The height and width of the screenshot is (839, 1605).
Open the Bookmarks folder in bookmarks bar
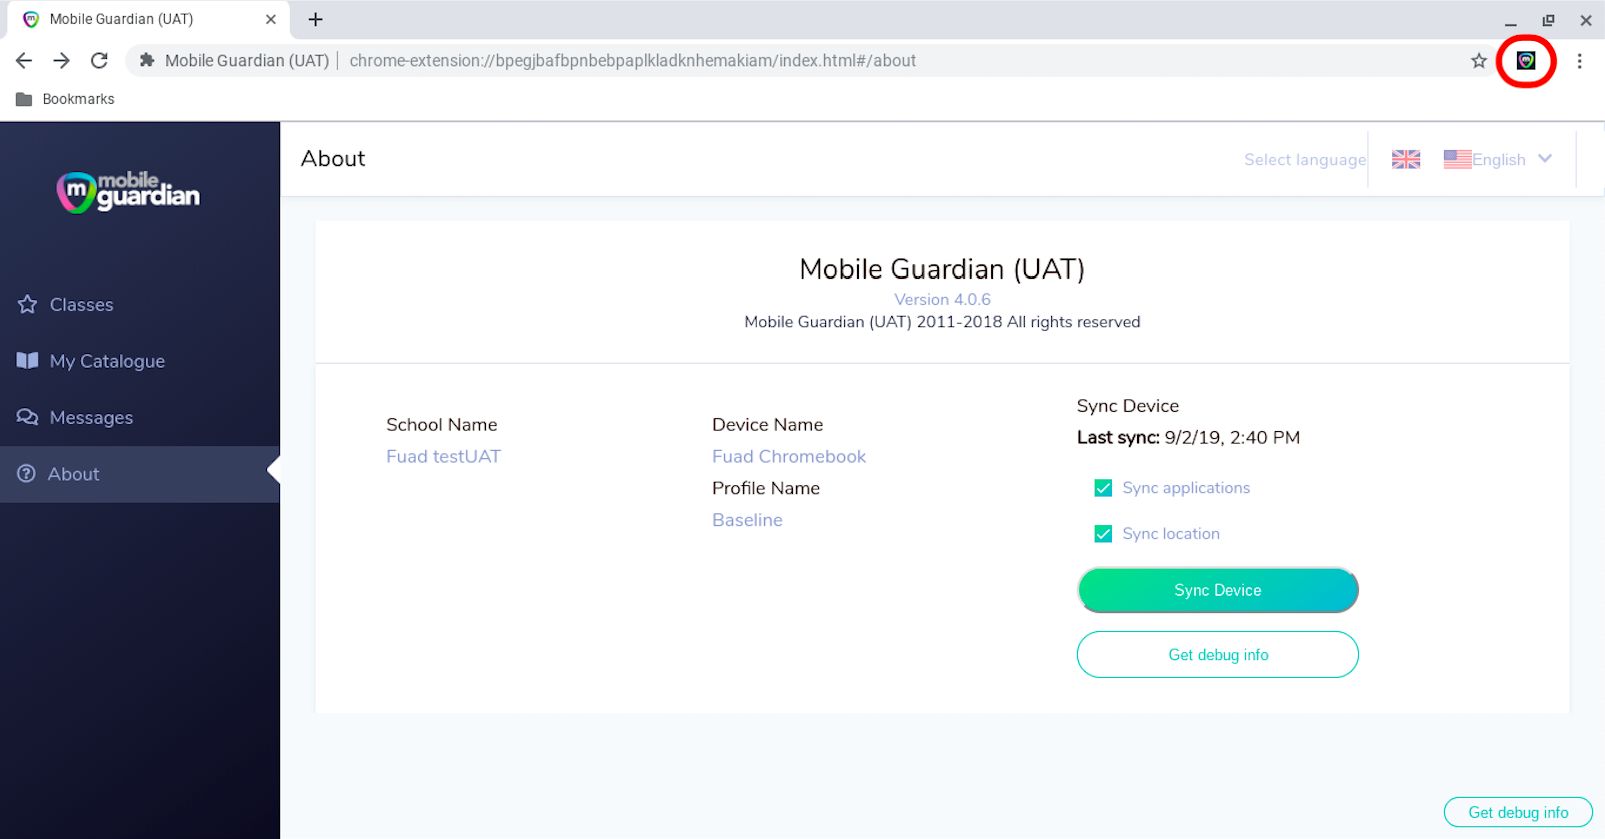[x=65, y=99]
